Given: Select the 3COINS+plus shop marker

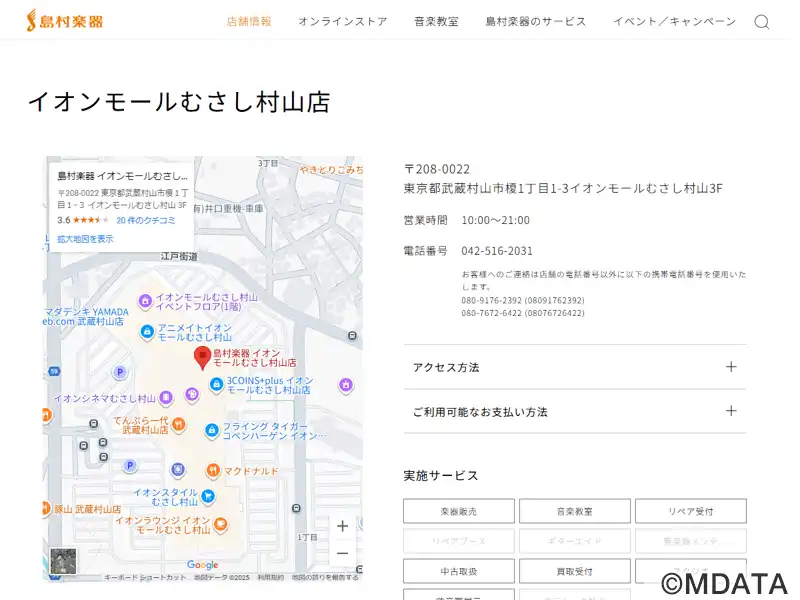Looking at the screenshot, I should [216, 384].
